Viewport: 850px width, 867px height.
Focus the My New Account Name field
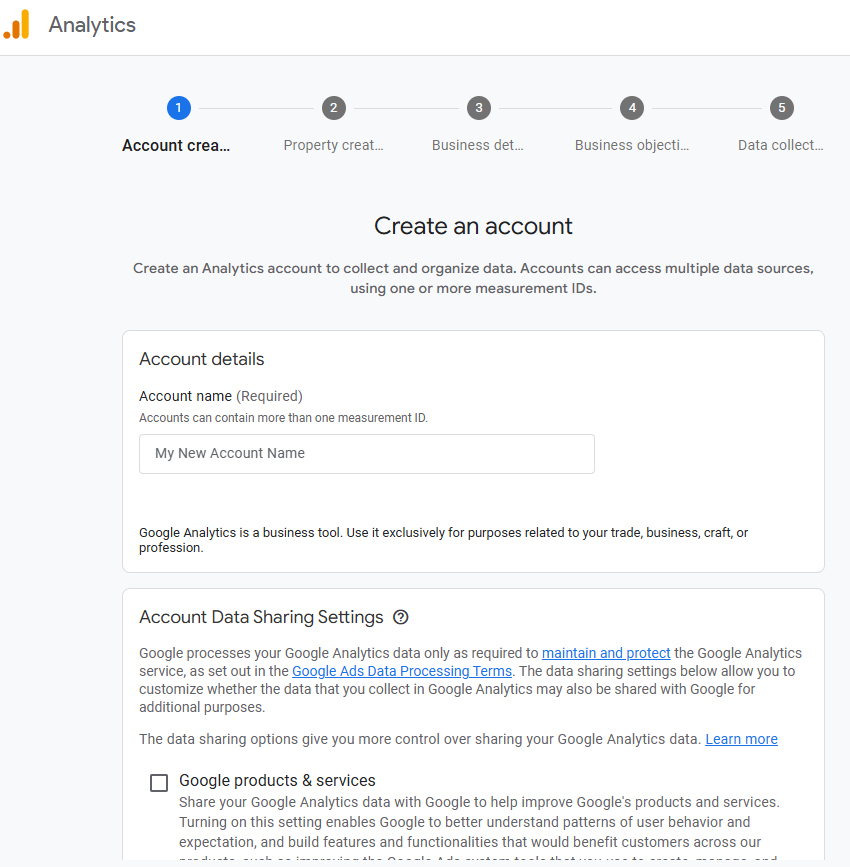[x=367, y=453]
